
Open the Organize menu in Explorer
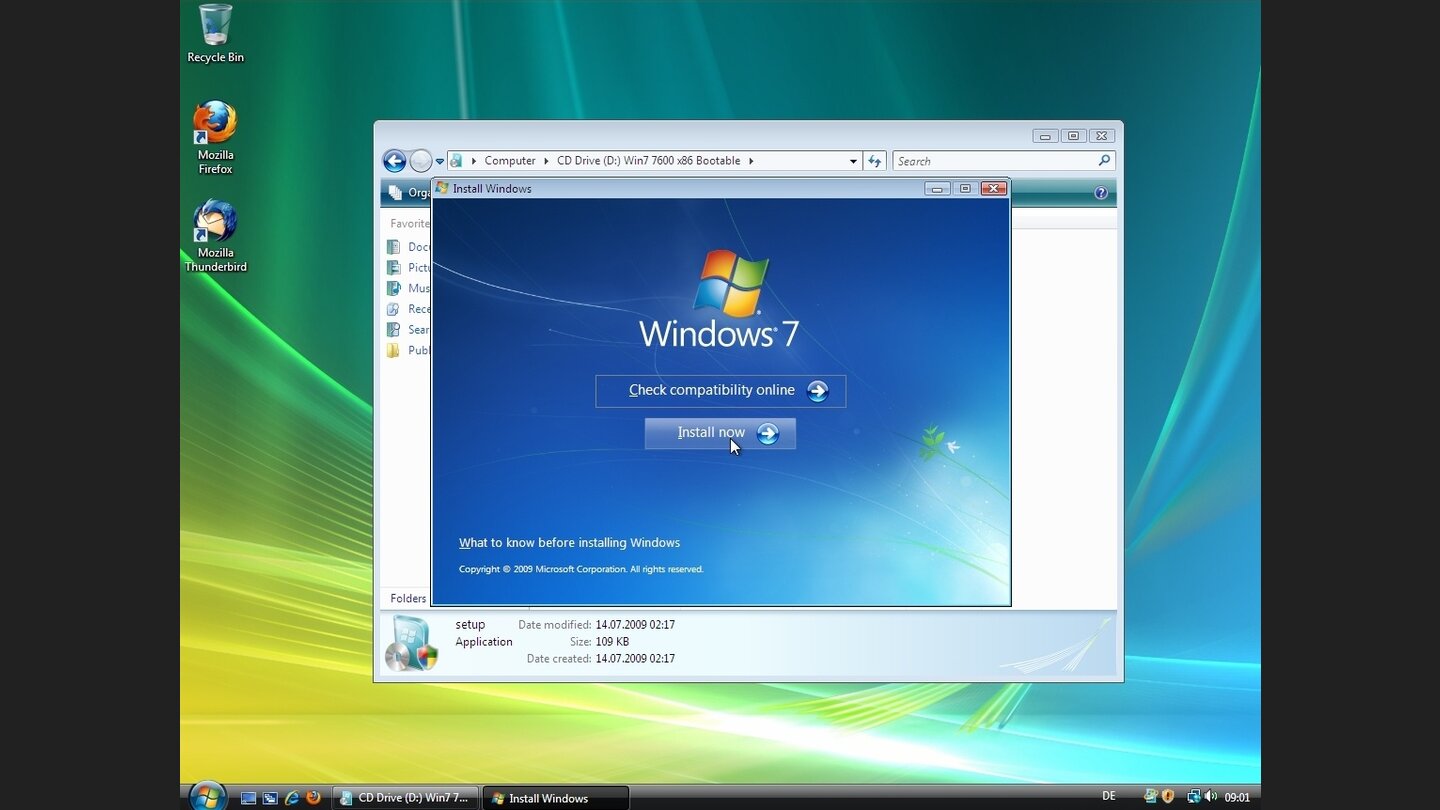pyautogui.click(x=408, y=193)
